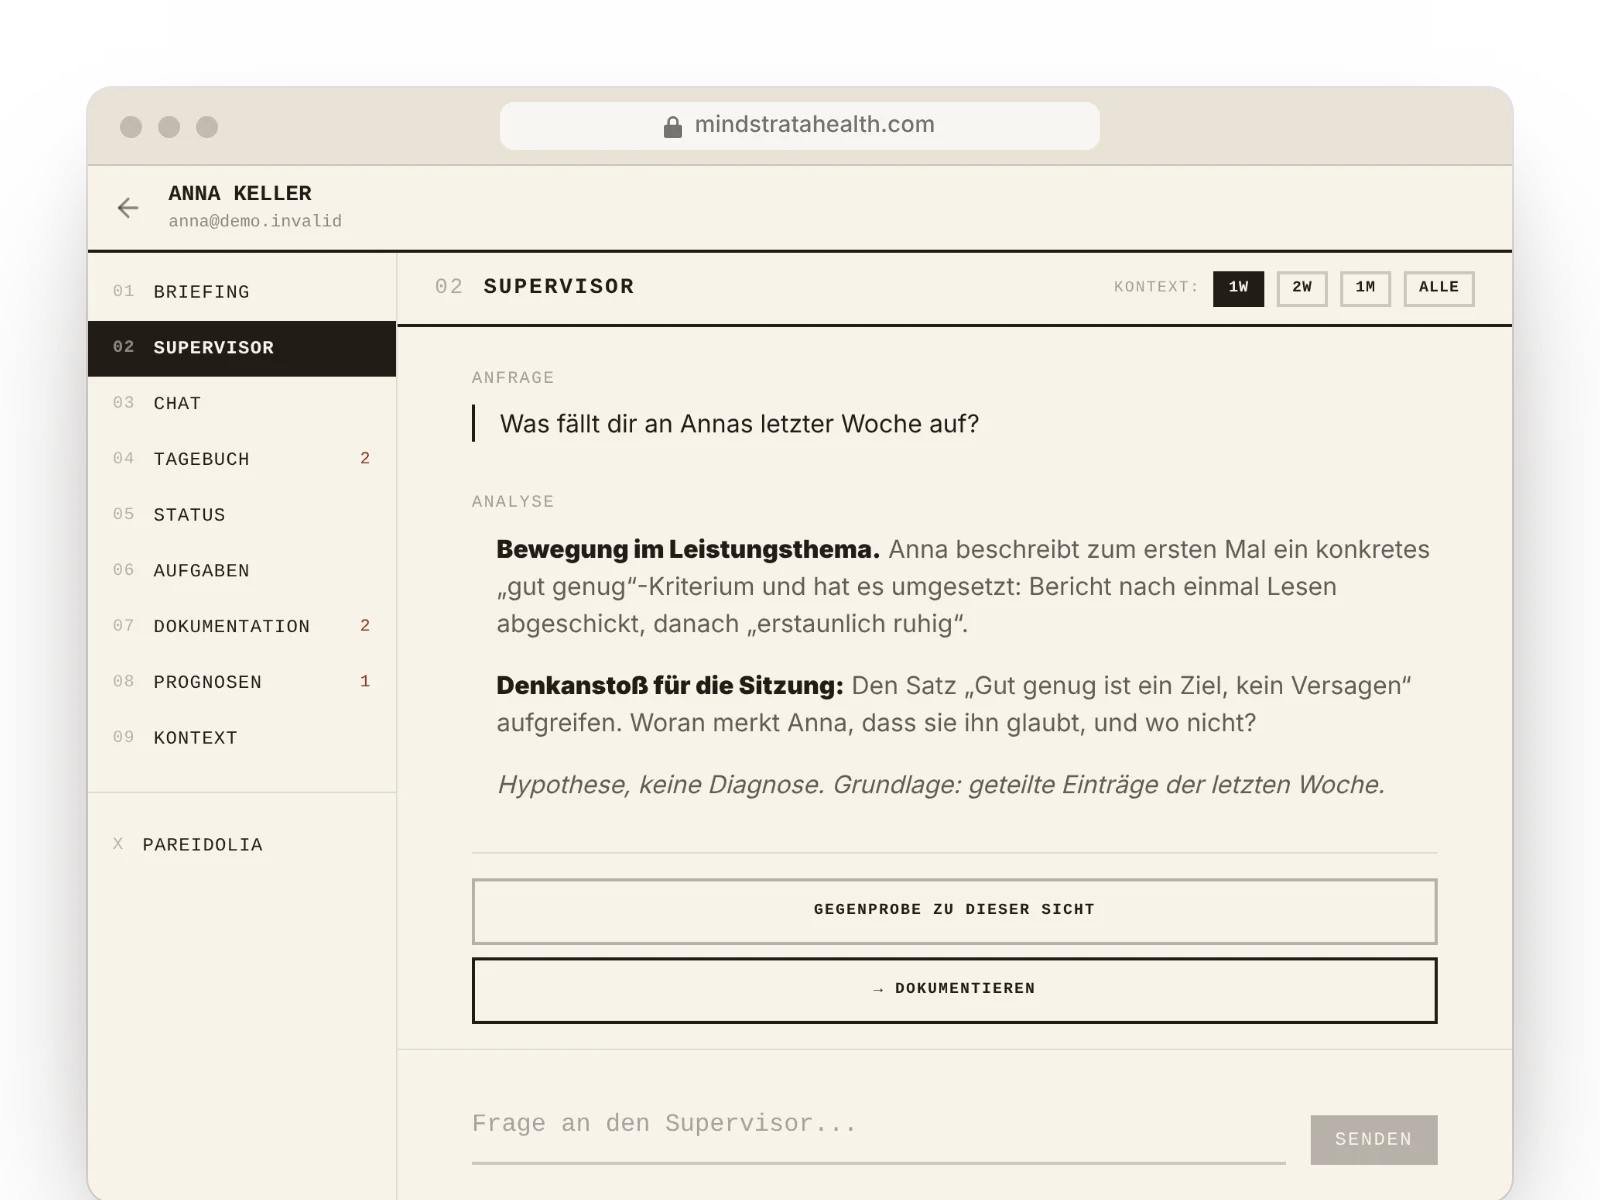The height and width of the screenshot is (1200, 1600).
Task: Click the Dokumentieren button
Action: [954, 990]
